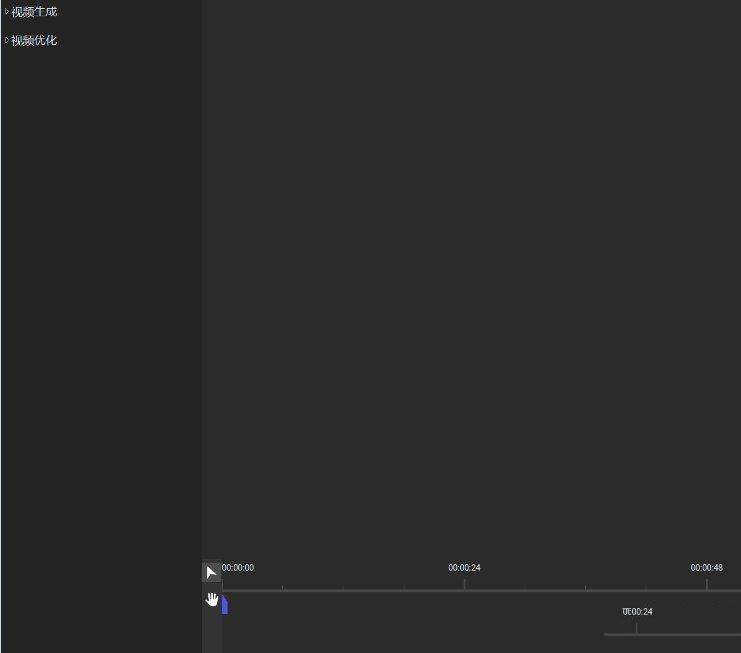Image resolution: width=741 pixels, height=653 pixels.
Task: Activate the hand pan tool
Action: [x=211, y=599]
